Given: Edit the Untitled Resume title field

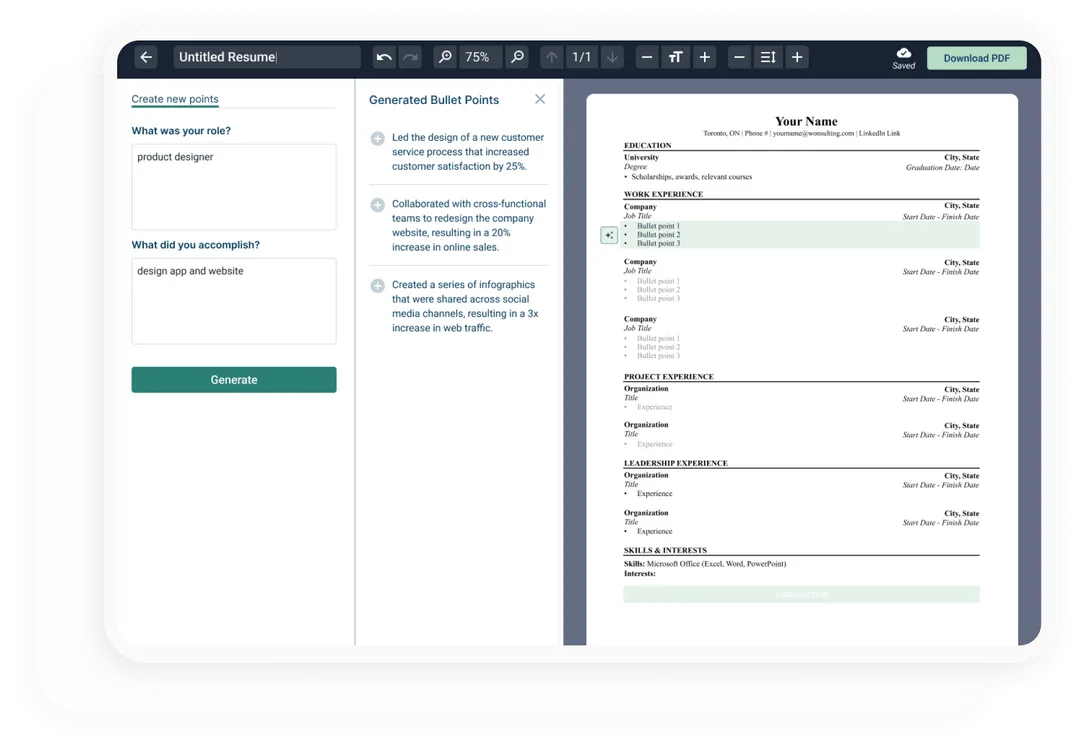Looking at the screenshot, I should coord(267,57).
